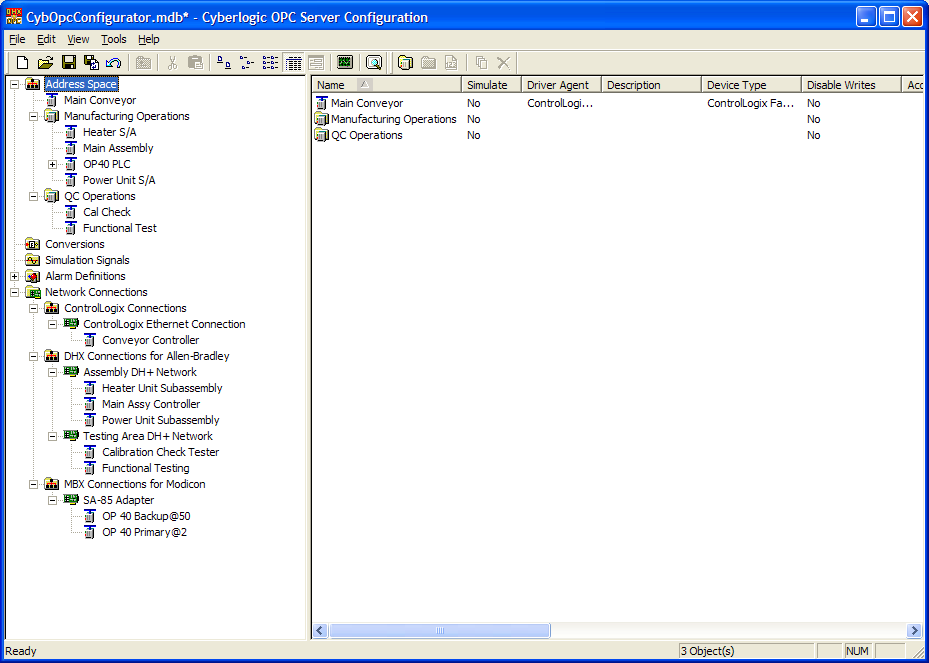Click the horizontal scrollbar right arrow
Screen dimensions: 929x663
pyautogui.click(x=913, y=631)
